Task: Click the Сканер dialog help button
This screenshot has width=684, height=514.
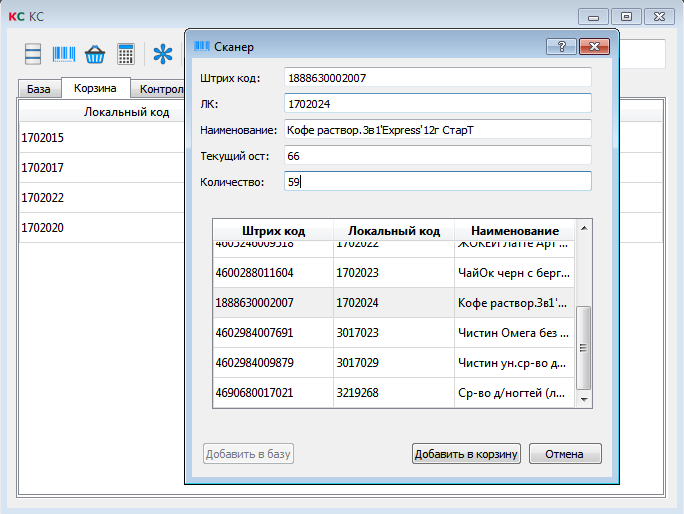Action: point(561,46)
